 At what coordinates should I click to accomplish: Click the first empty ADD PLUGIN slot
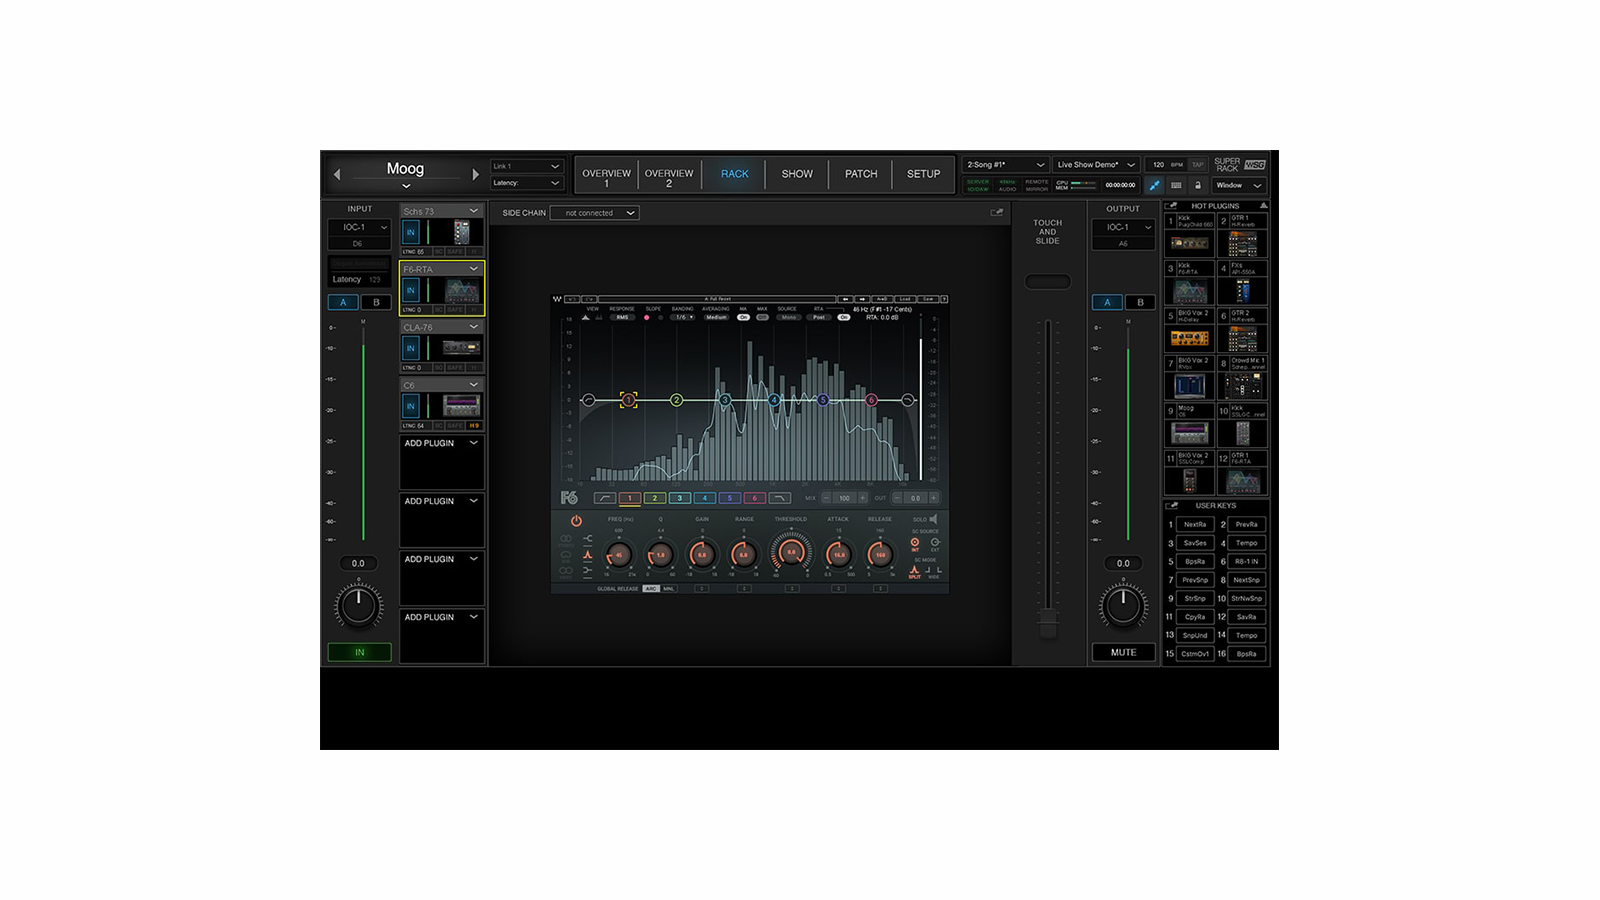pos(442,462)
